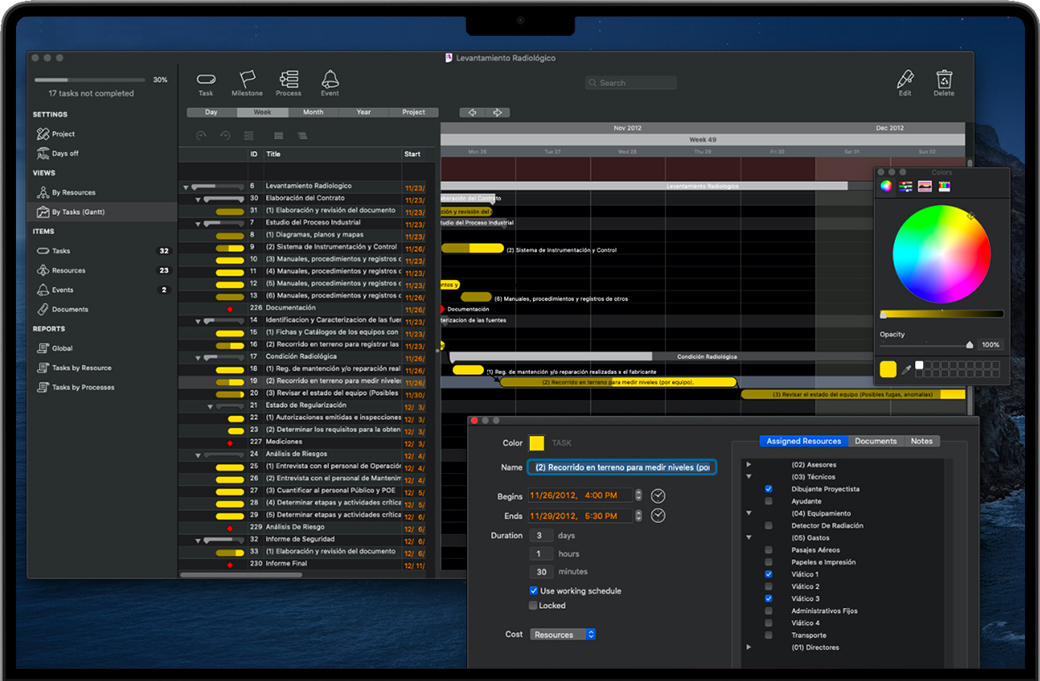Switch timeline to Month view
The height and width of the screenshot is (681, 1040).
[313, 112]
